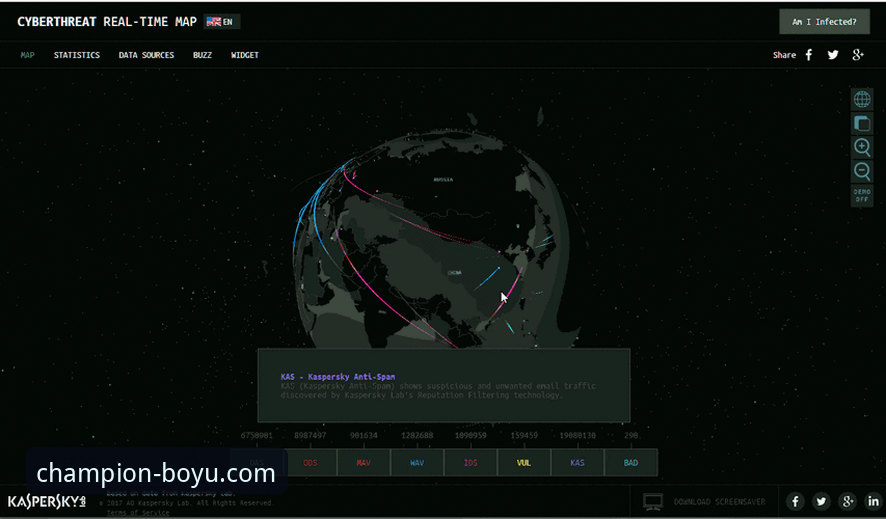
Task: Click the Am I Infected? button
Action: click(824, 22)
